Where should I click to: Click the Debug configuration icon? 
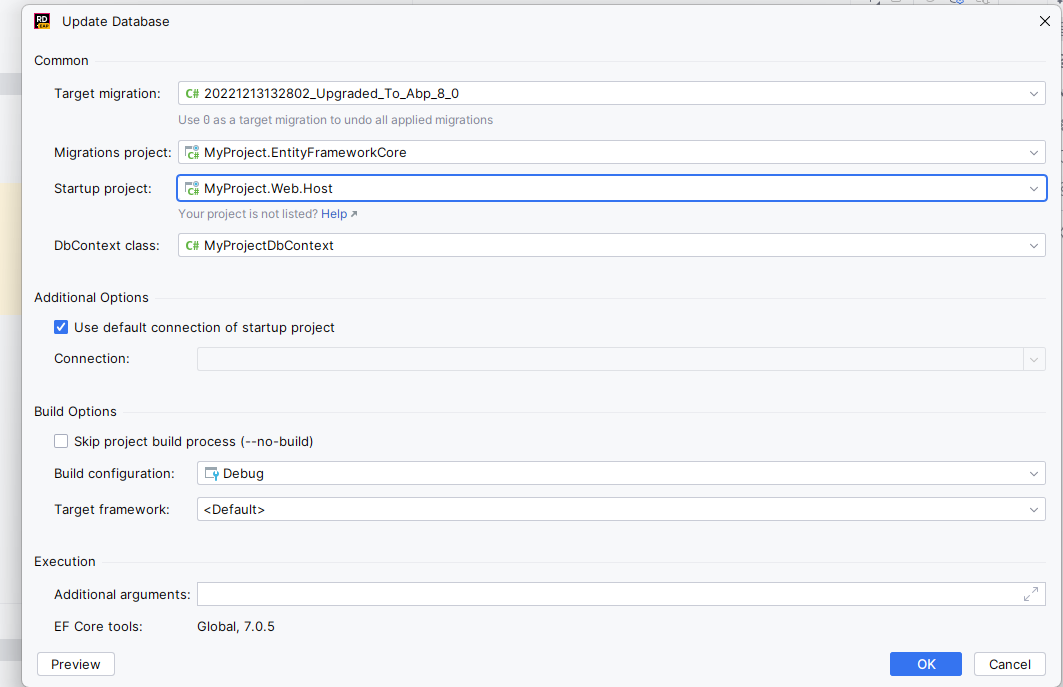[209, 473]
